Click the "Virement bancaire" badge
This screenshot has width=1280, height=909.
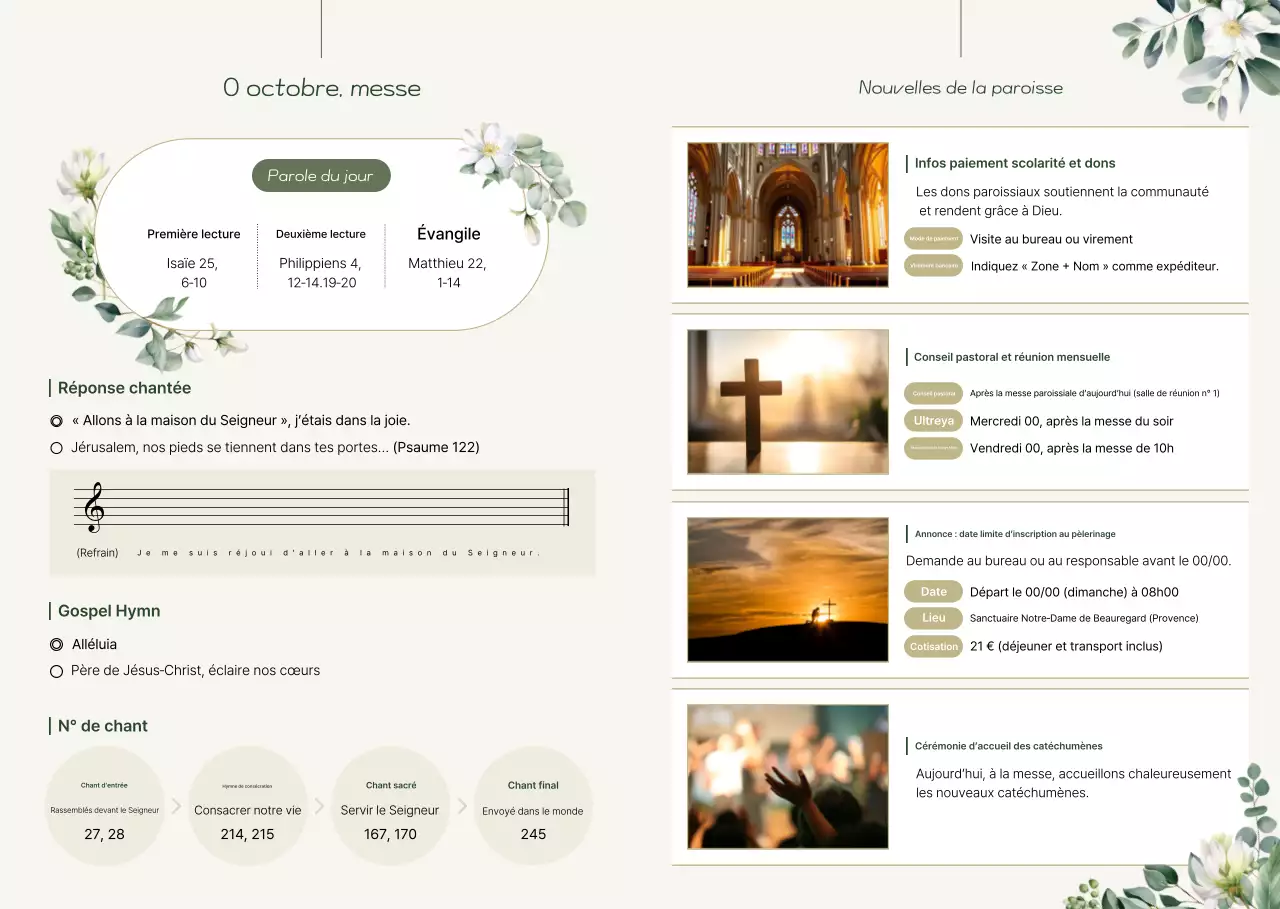932,266
